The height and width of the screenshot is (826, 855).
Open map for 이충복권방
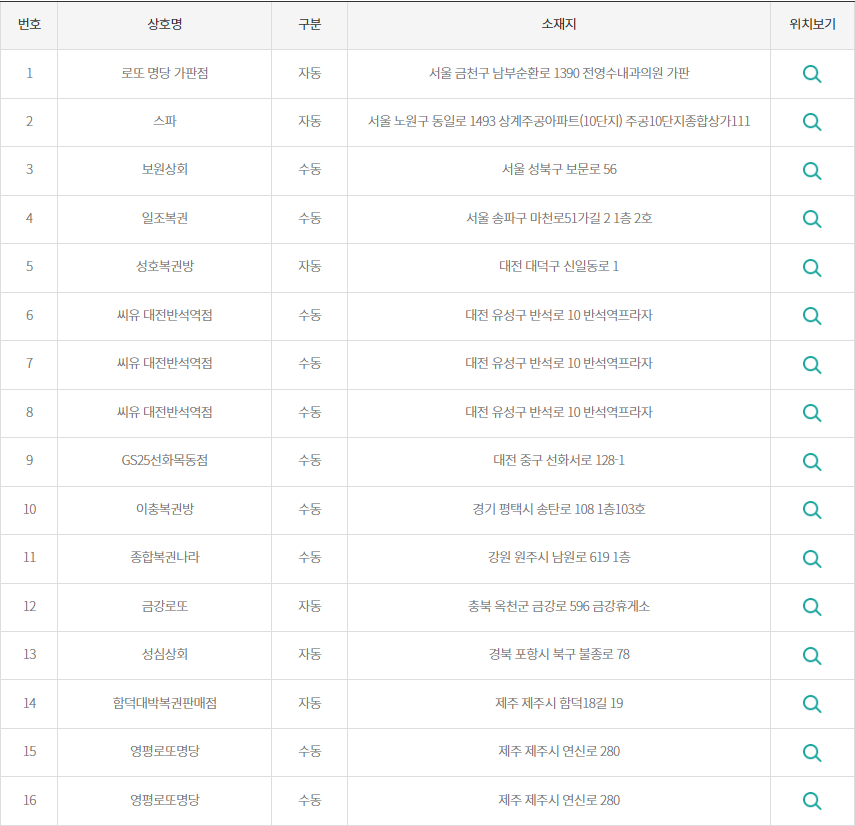pyautogui.click(x=812, y=510)
